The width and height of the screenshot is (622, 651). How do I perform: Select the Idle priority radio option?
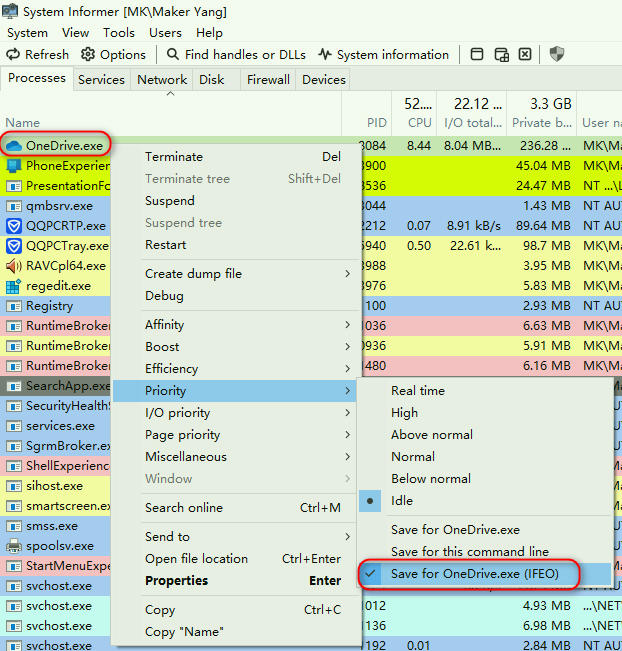point(371,501)
